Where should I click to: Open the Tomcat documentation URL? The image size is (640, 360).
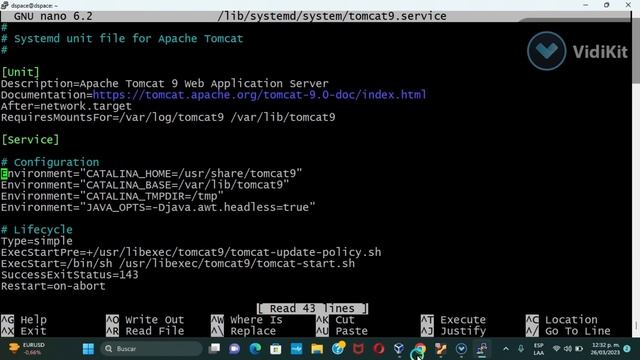click(260, 95)
